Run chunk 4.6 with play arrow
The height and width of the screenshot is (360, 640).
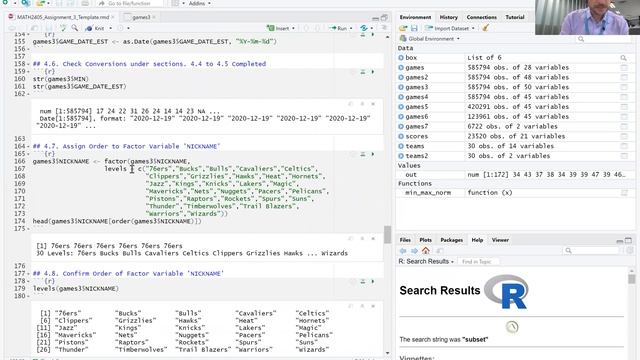(373, 72)
